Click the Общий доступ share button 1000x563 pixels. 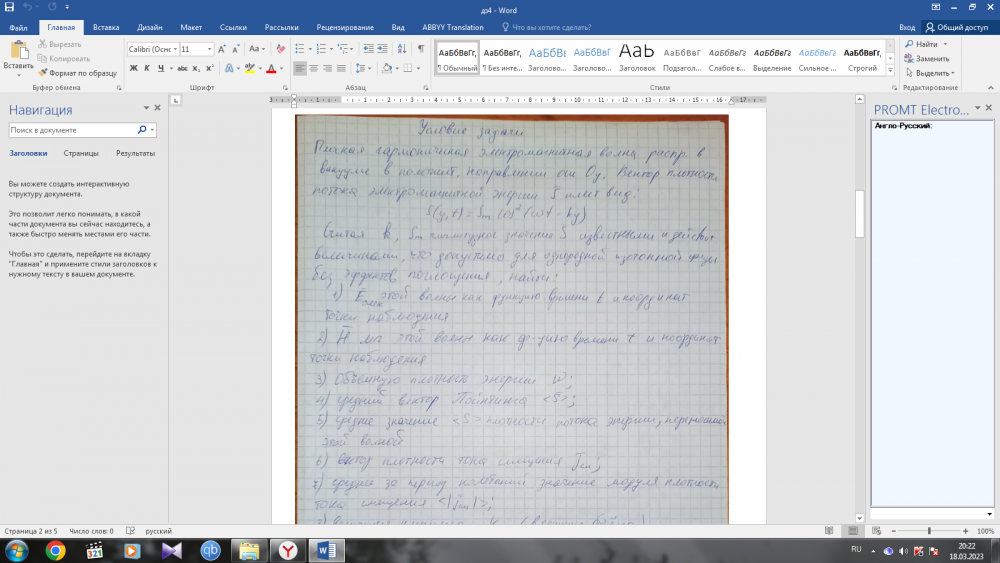tap(957, 28)
